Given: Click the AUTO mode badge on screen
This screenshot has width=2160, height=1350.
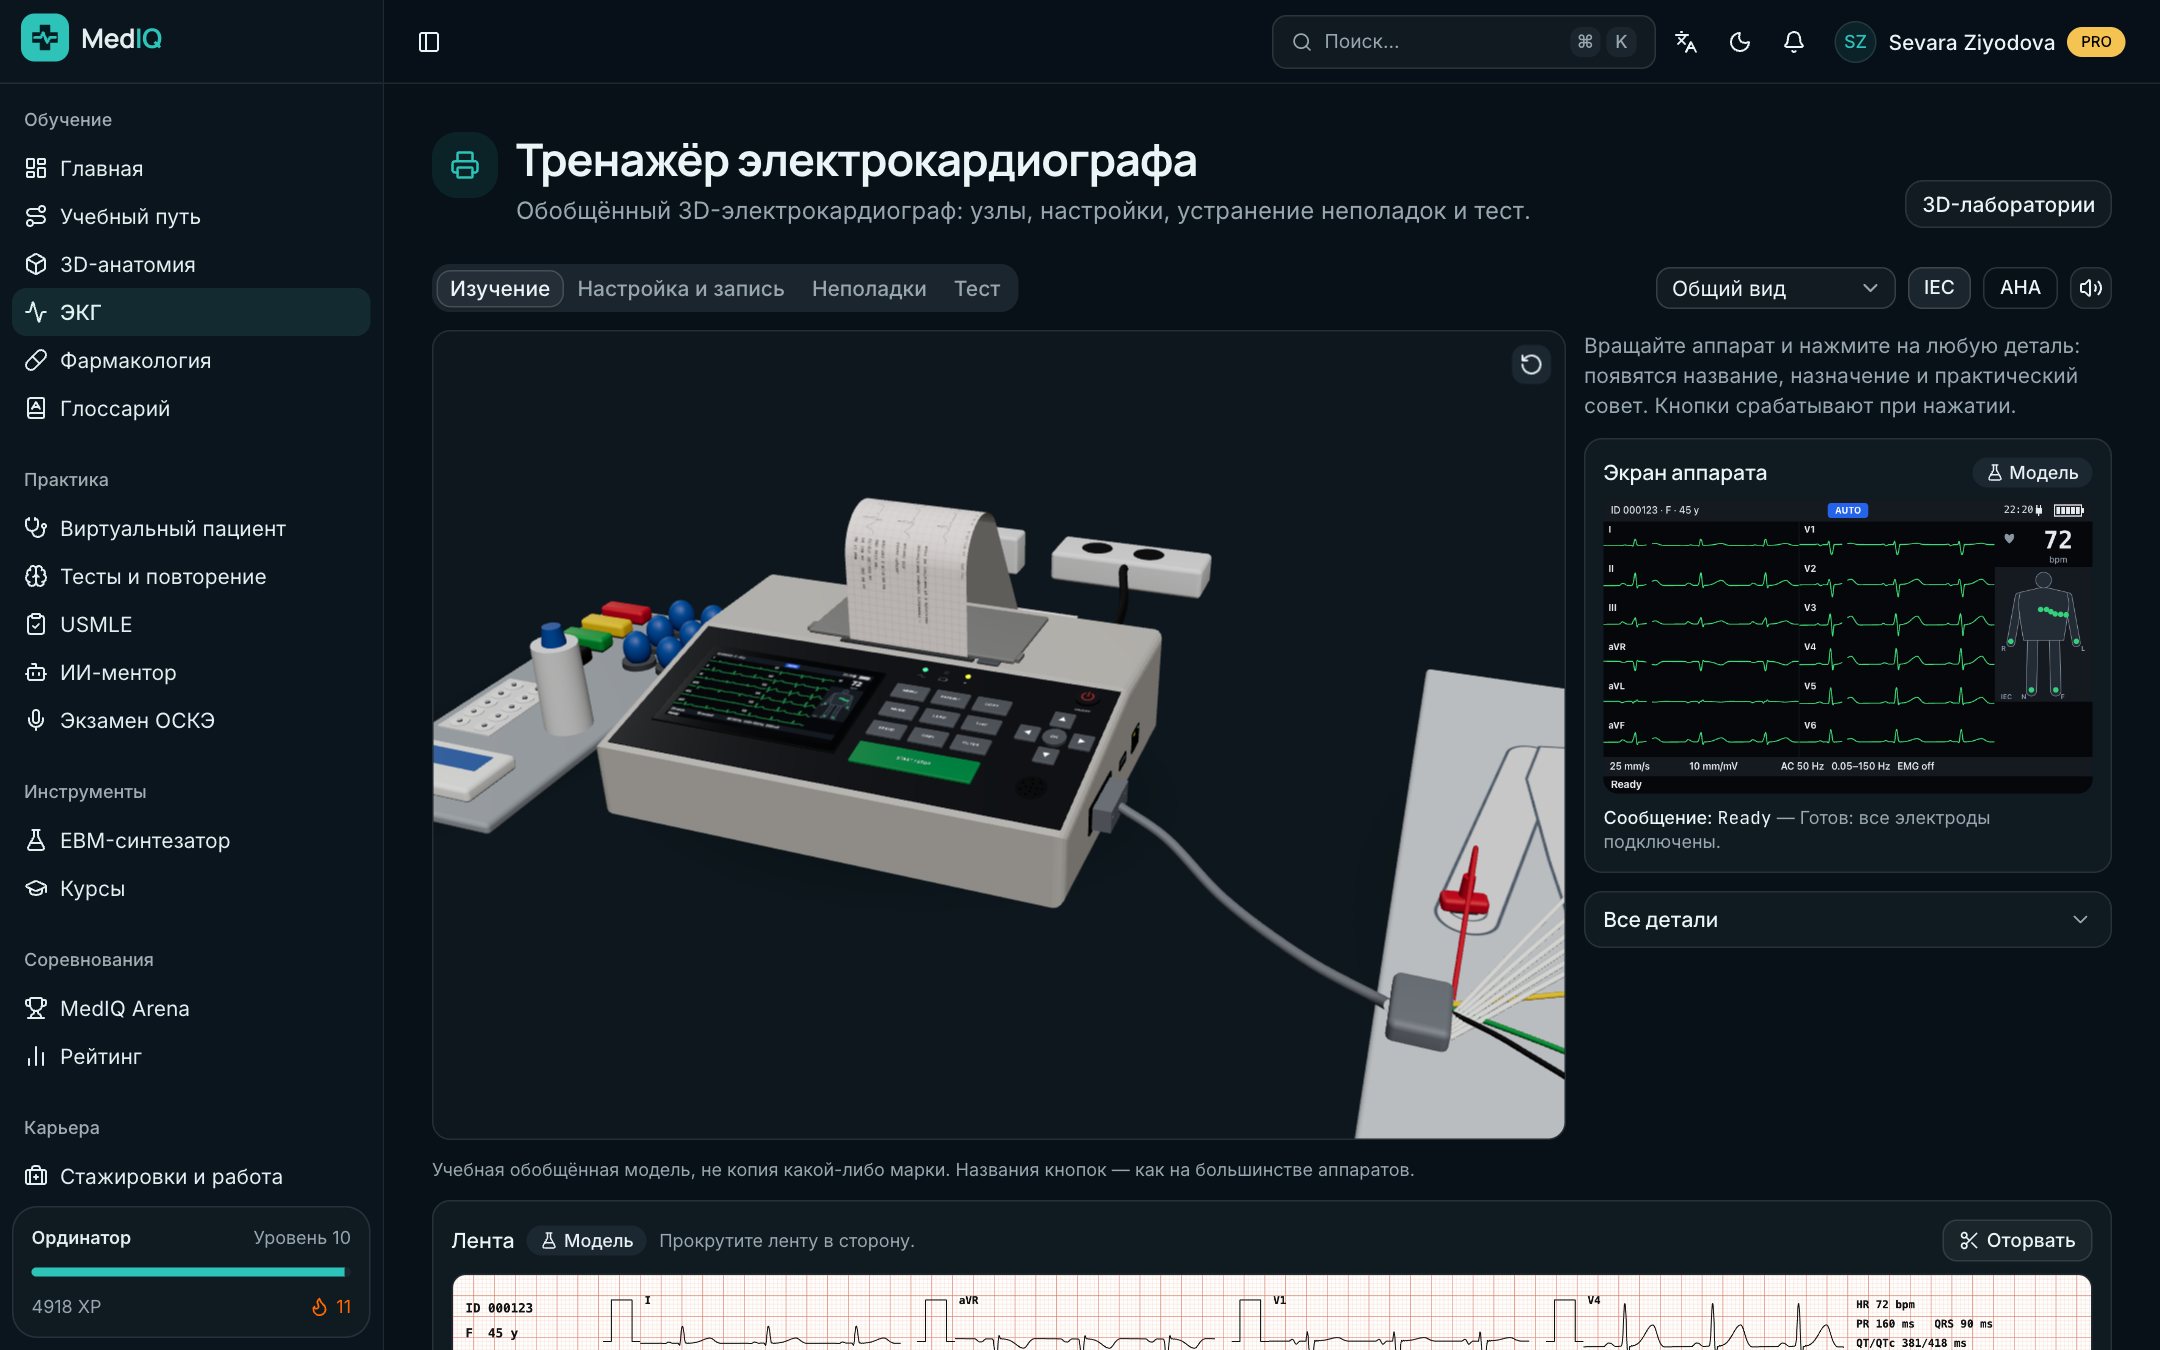Looking at the screenshot, I should (x=1847, y=510).
